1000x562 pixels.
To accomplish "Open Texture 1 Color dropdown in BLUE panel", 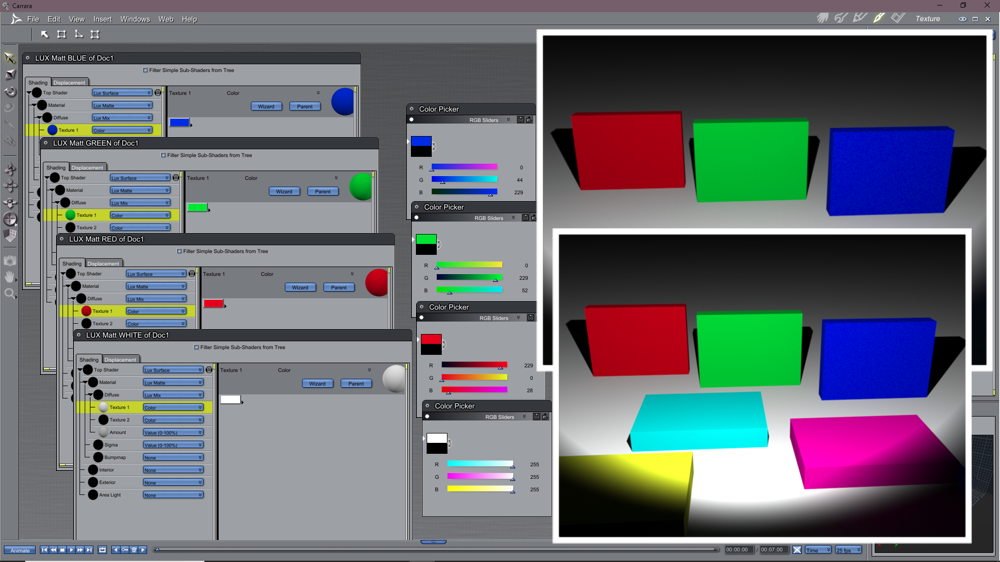I will [x=122, y=130].
